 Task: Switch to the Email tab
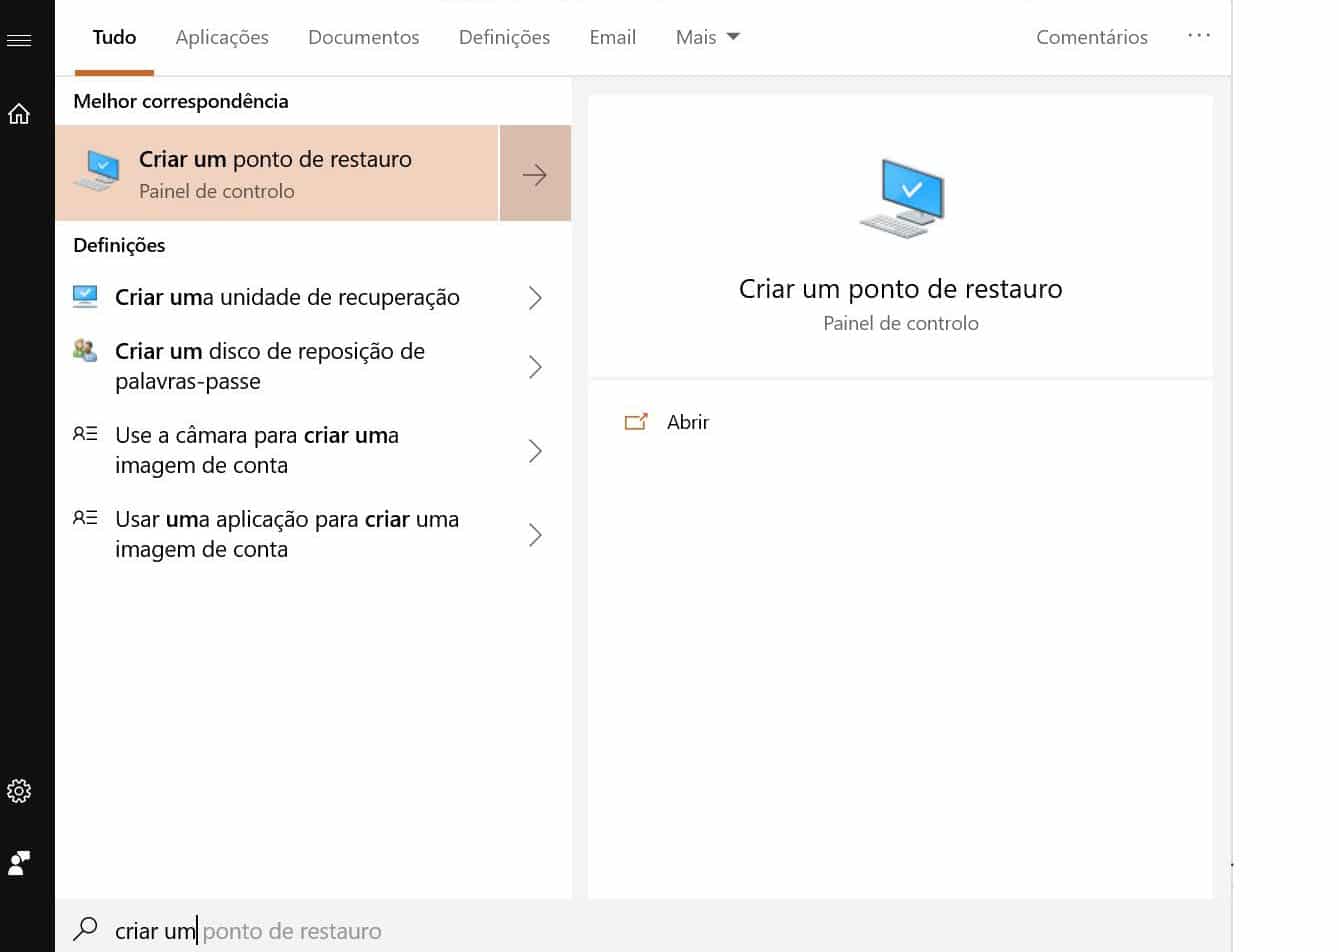pyautogui.click(x=613, y=37)
